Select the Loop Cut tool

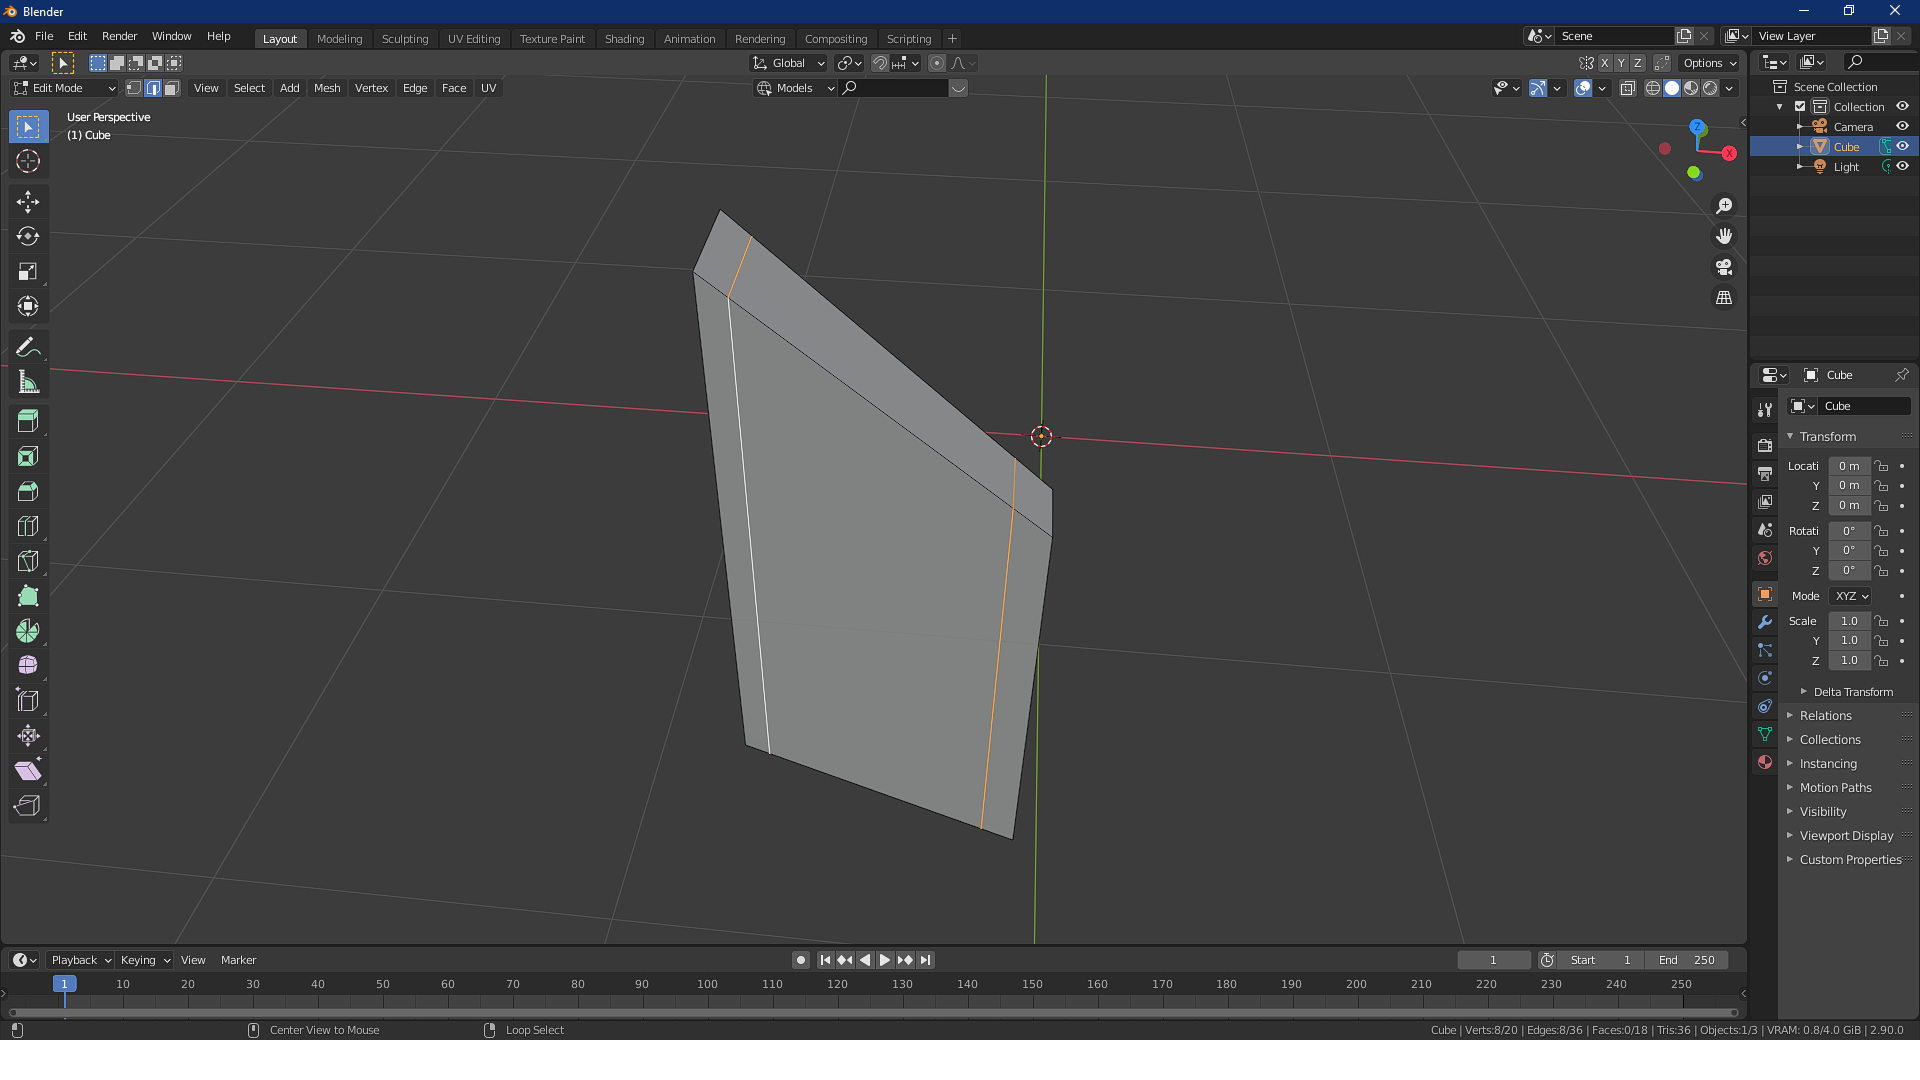pos(28,526)
